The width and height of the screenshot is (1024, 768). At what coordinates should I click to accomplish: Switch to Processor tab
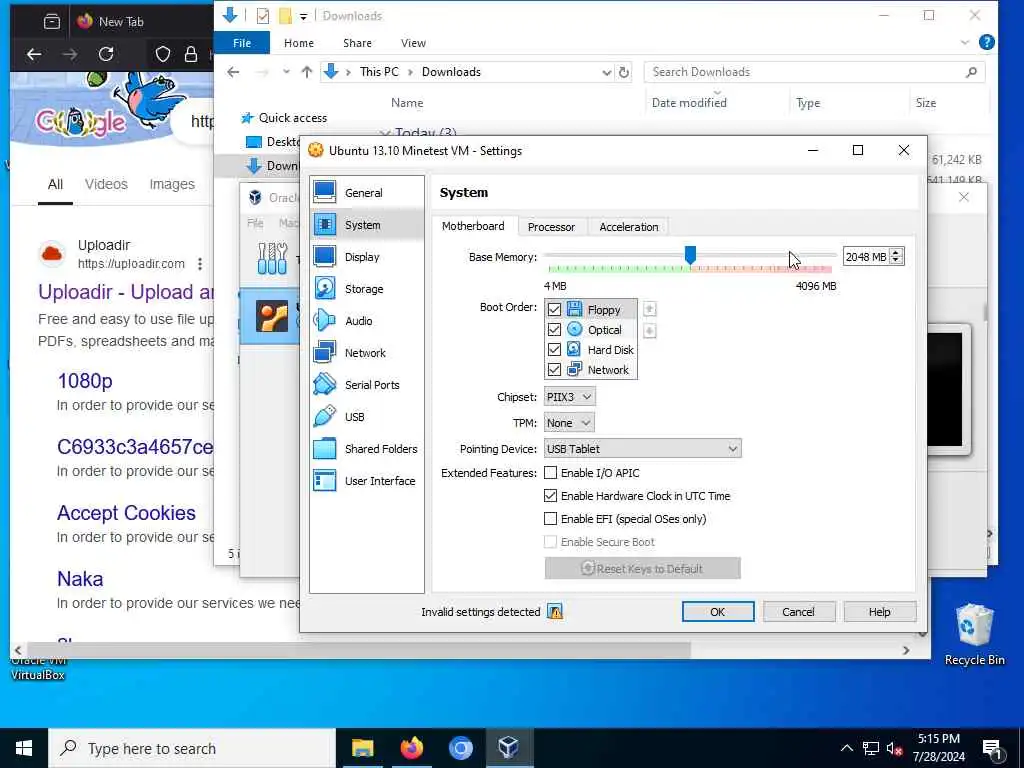coord(551,227)
